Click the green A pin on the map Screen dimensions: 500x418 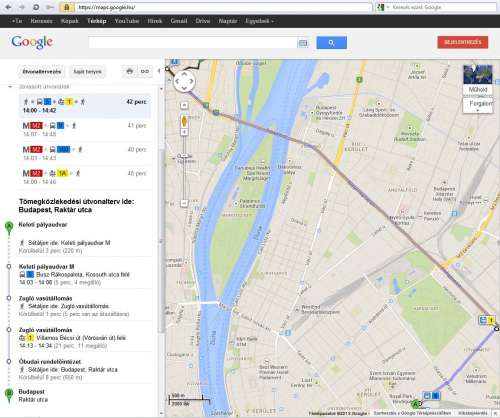click(x=416, y=404)
